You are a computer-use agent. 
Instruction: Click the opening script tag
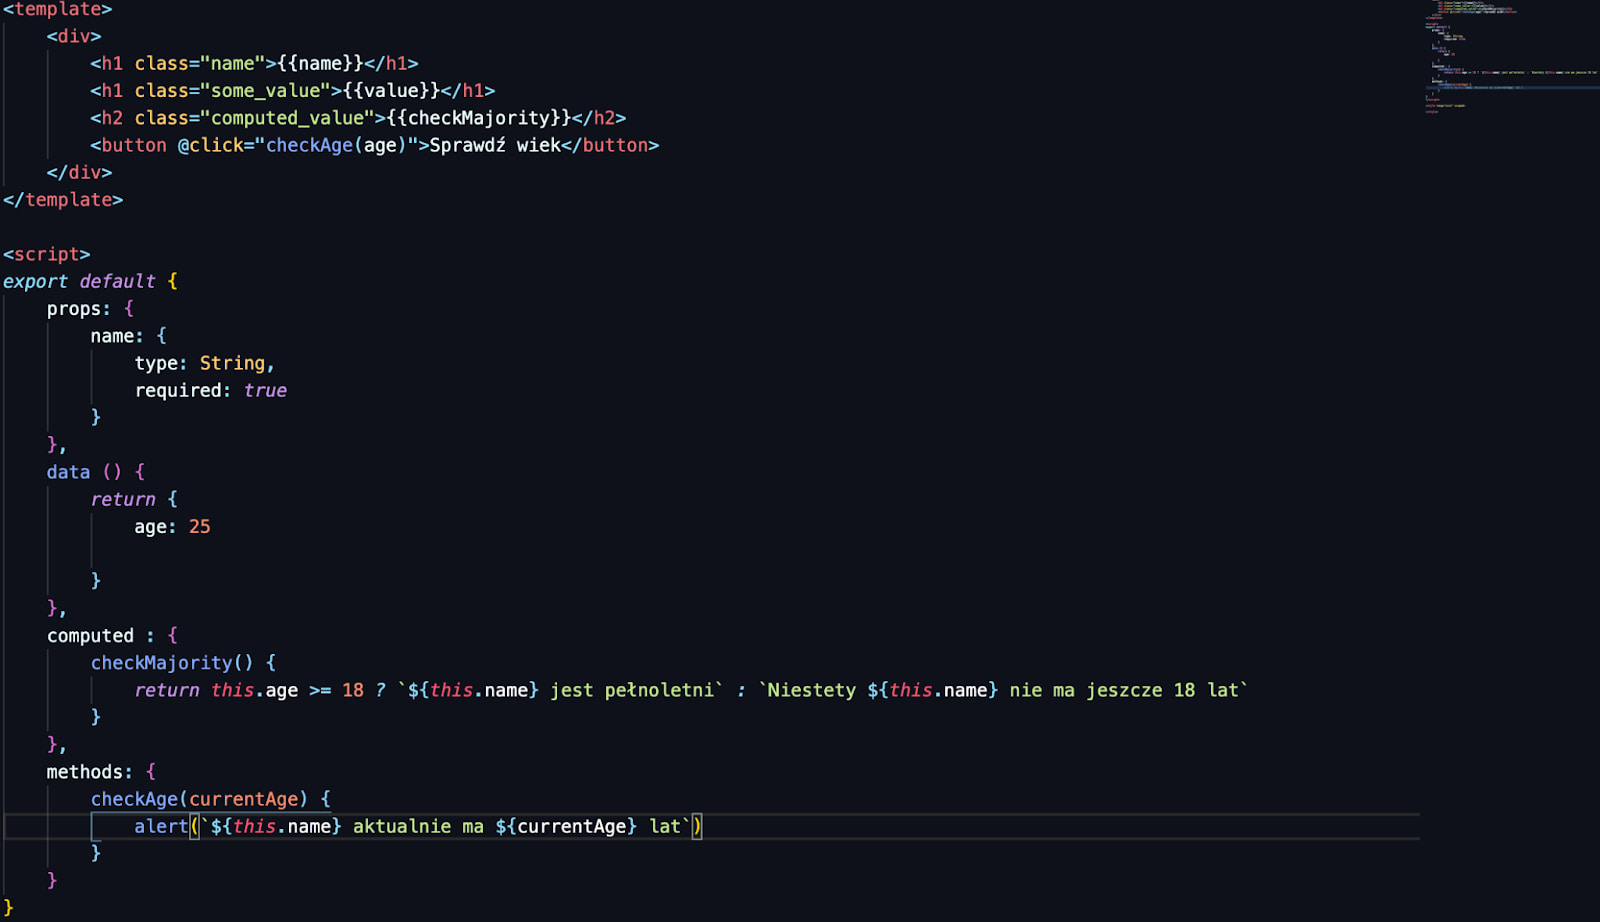46,254
